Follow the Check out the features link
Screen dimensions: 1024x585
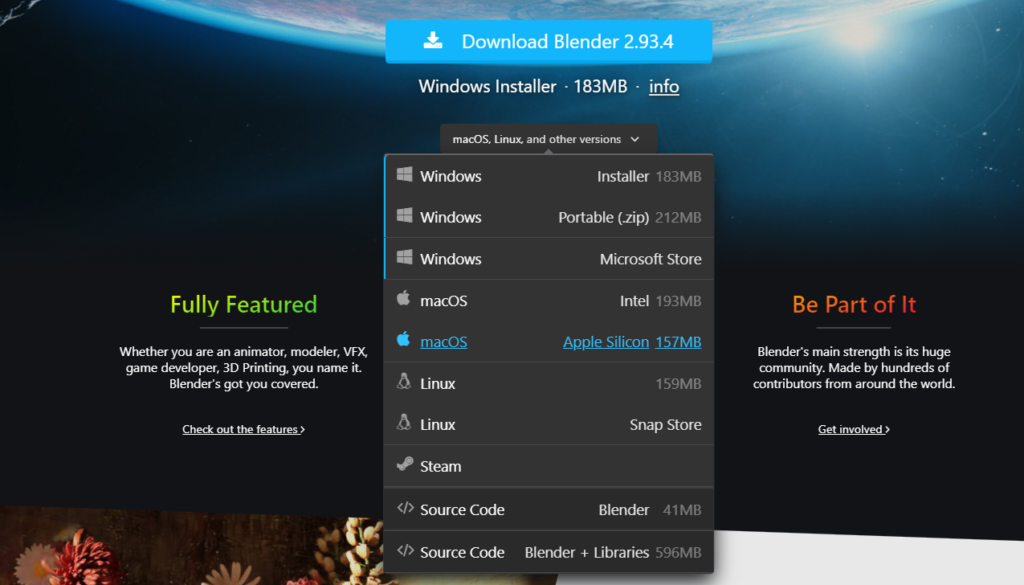click(243, 429)
